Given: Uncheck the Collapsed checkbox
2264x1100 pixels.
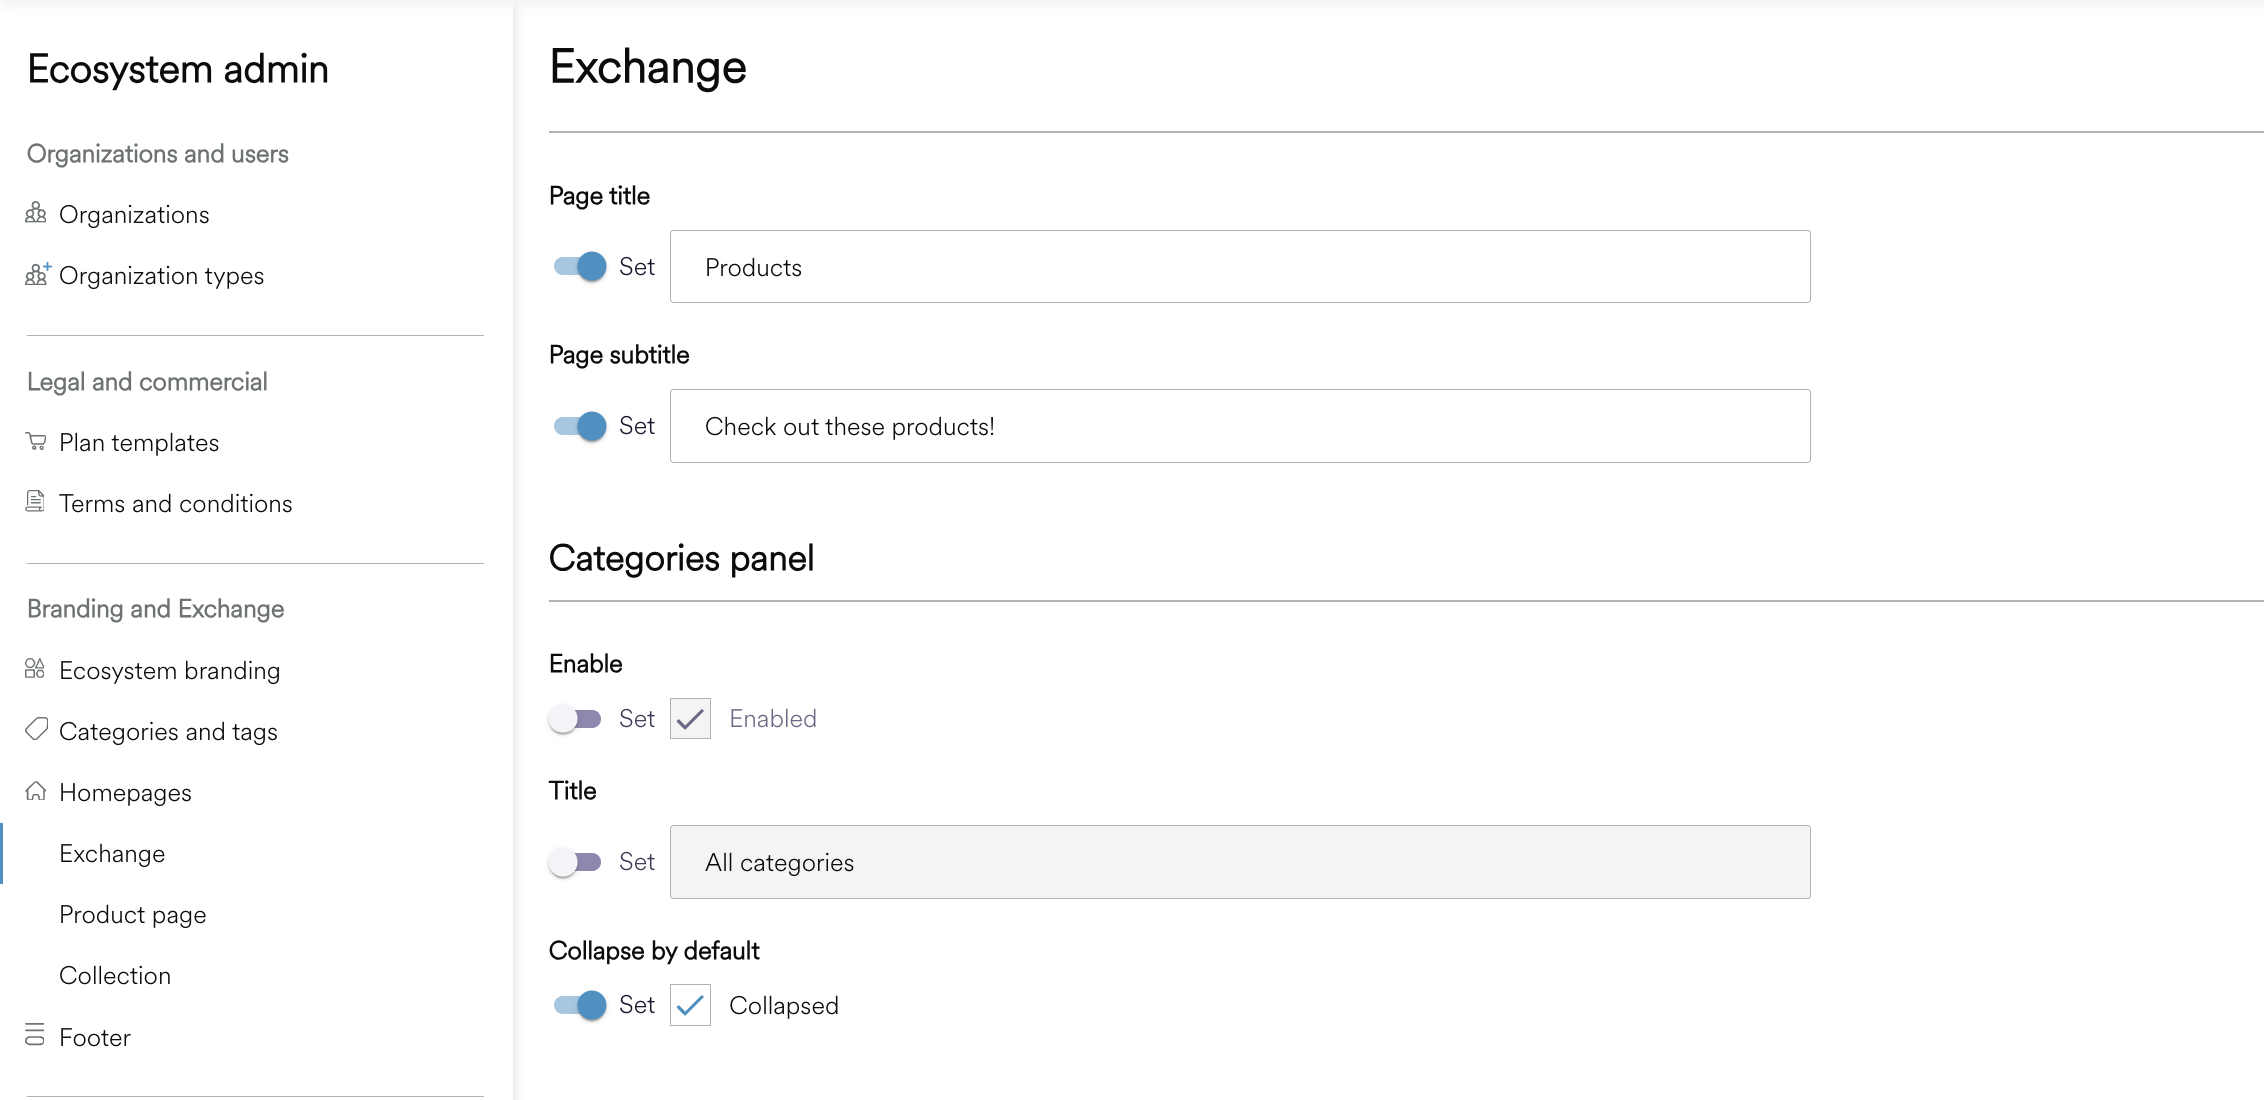Looking at the screenshot, I should click(690, 1005).
